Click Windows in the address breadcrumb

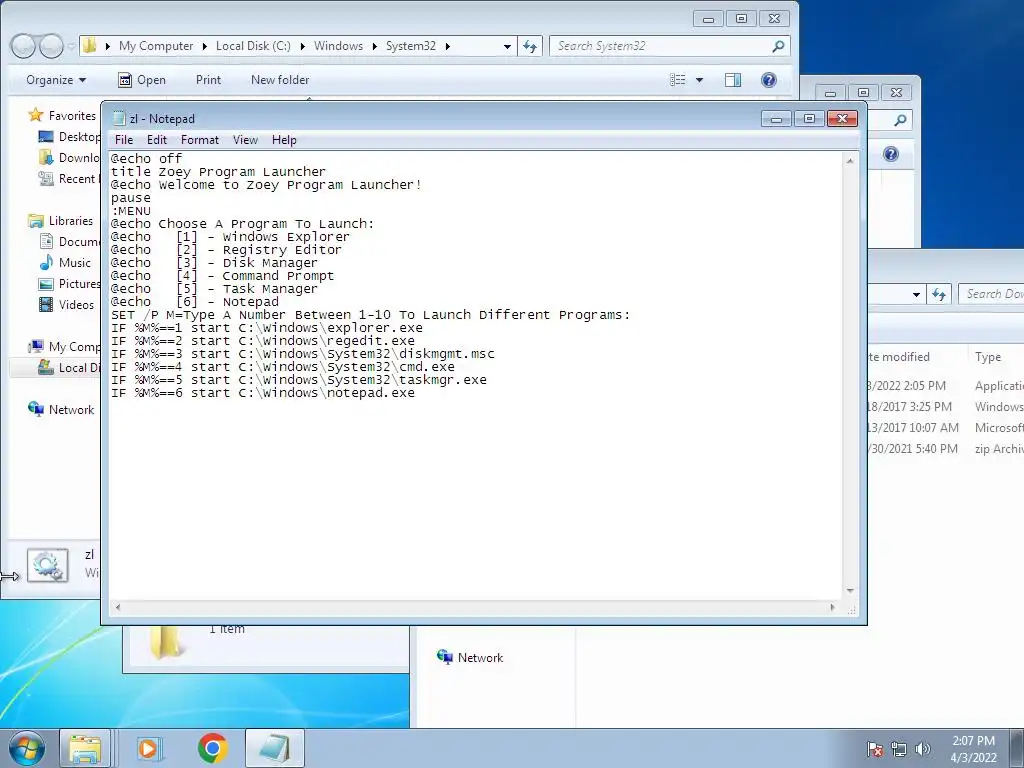[x=338, y=46]
